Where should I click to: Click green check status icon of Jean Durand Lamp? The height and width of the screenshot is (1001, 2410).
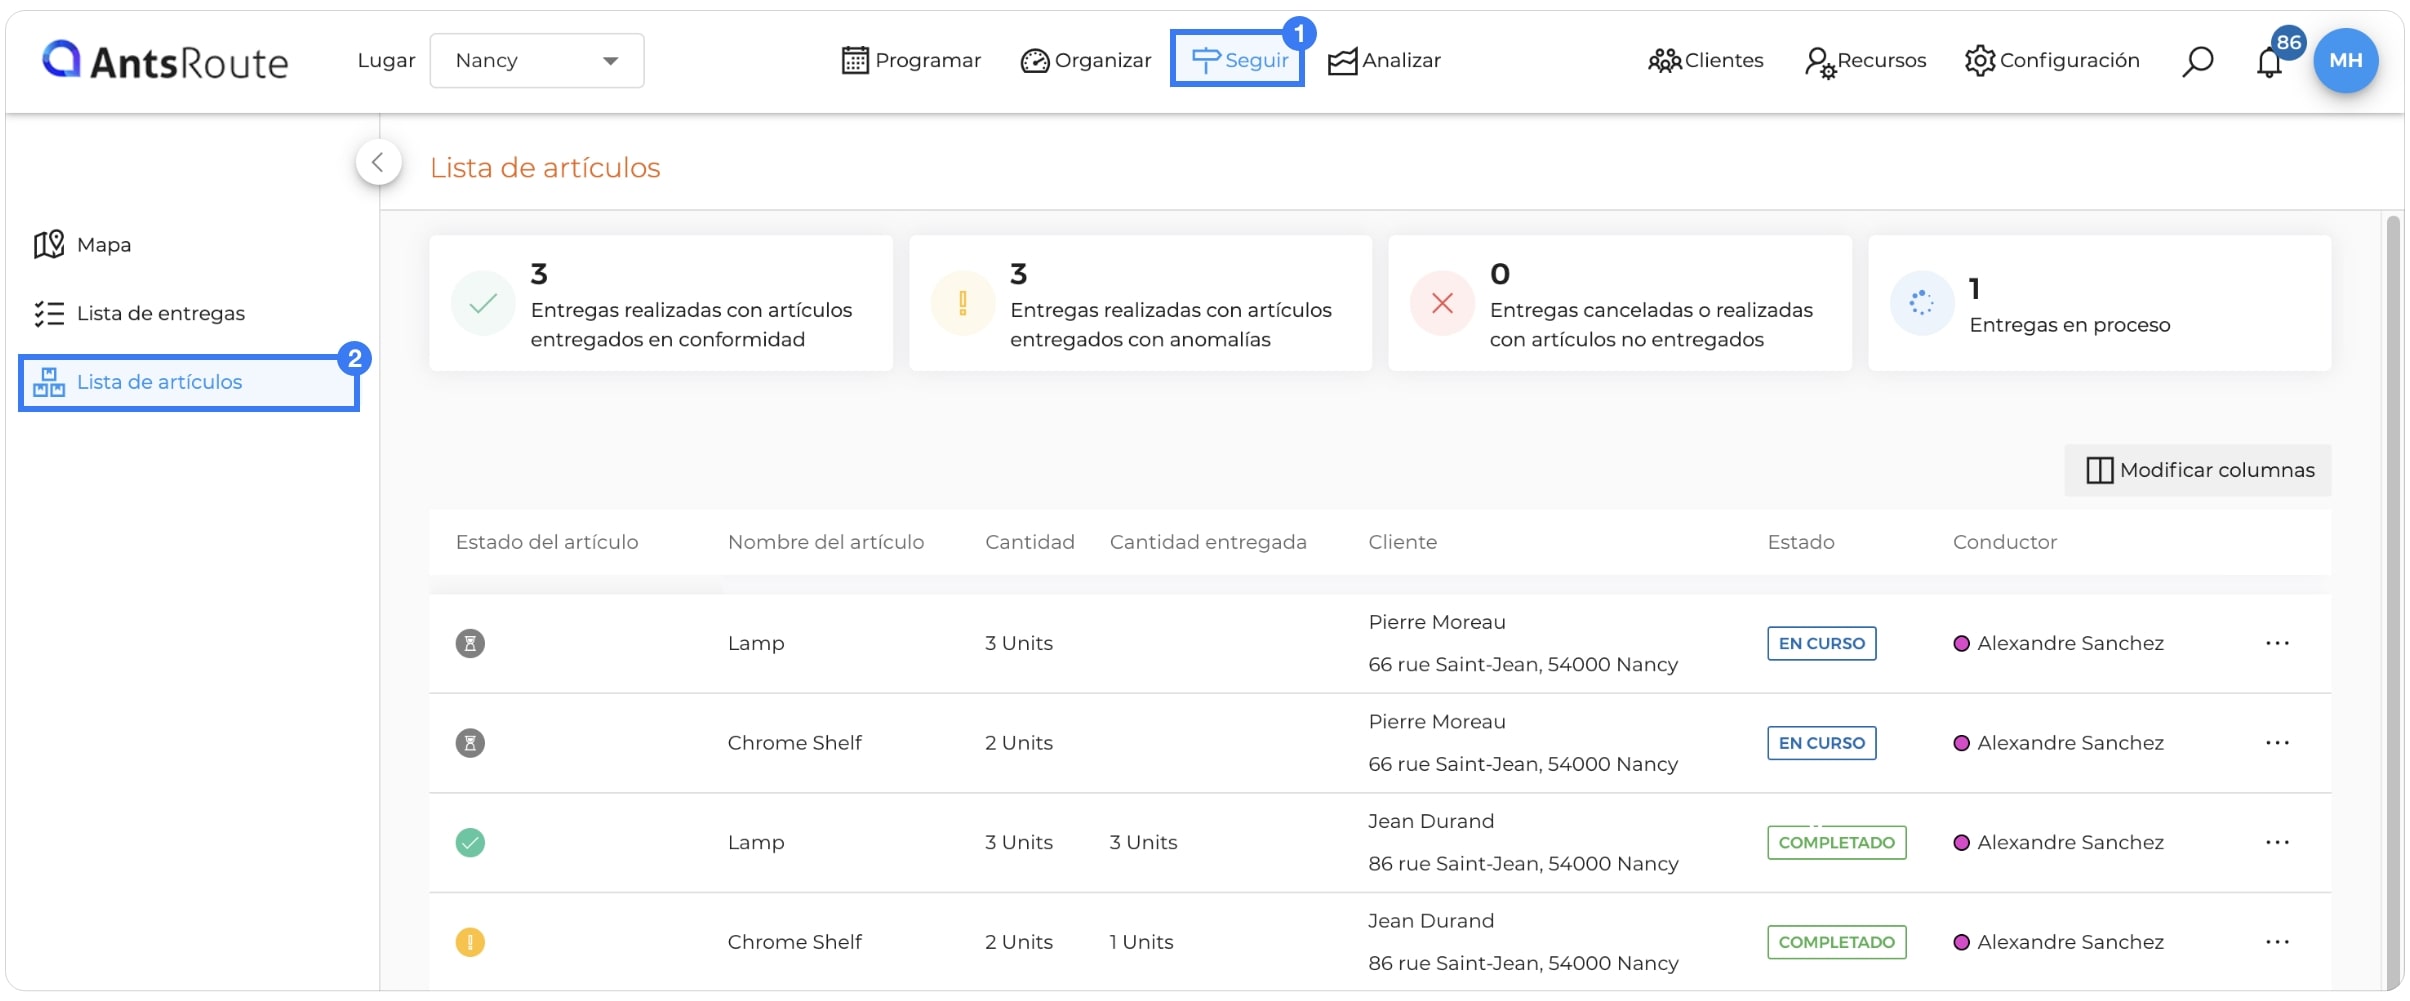[x=470, y=843]
